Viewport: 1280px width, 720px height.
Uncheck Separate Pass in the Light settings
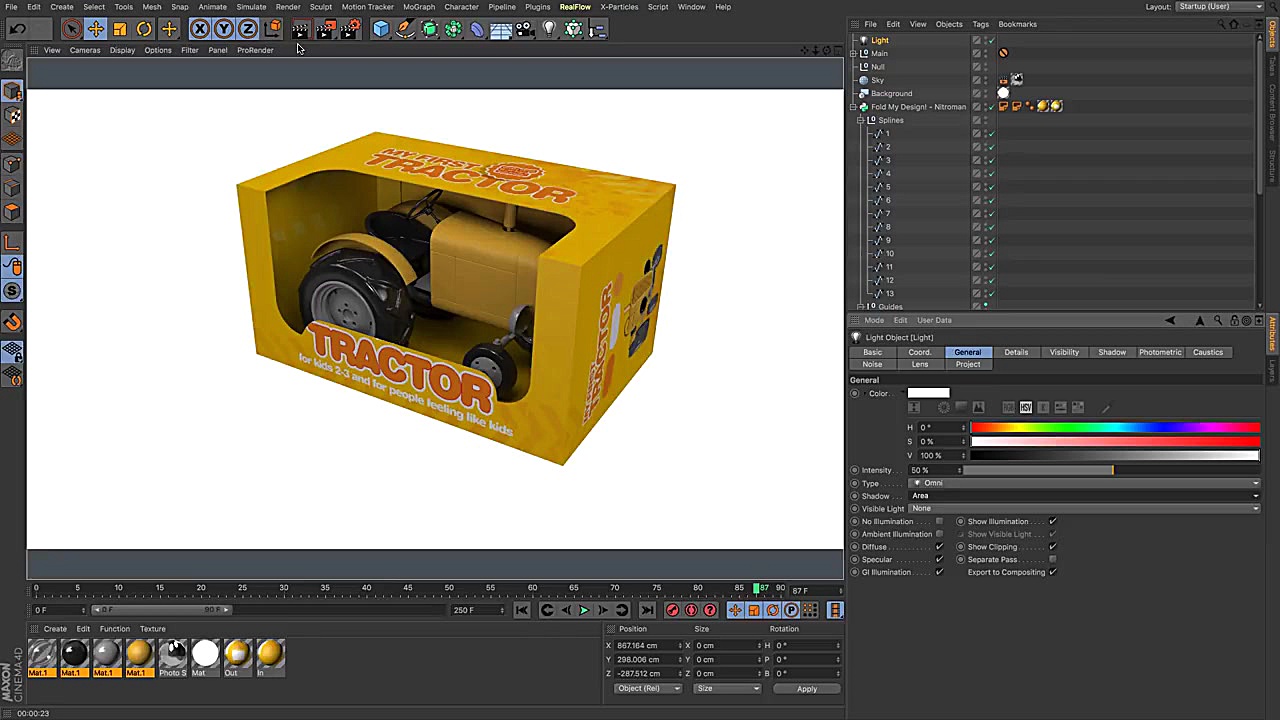[1052, 559]
